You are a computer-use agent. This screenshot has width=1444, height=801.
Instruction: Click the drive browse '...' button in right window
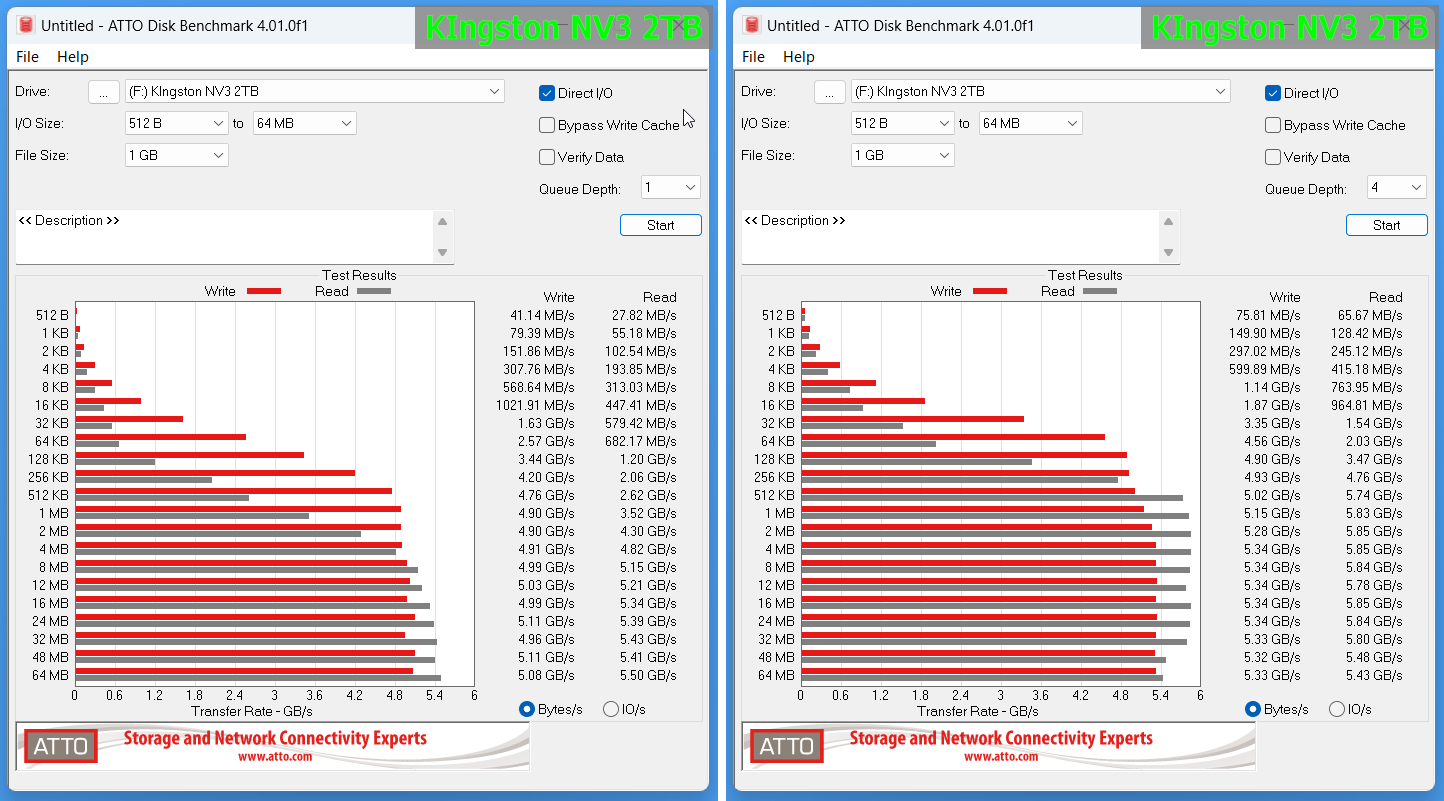point(829,92)
